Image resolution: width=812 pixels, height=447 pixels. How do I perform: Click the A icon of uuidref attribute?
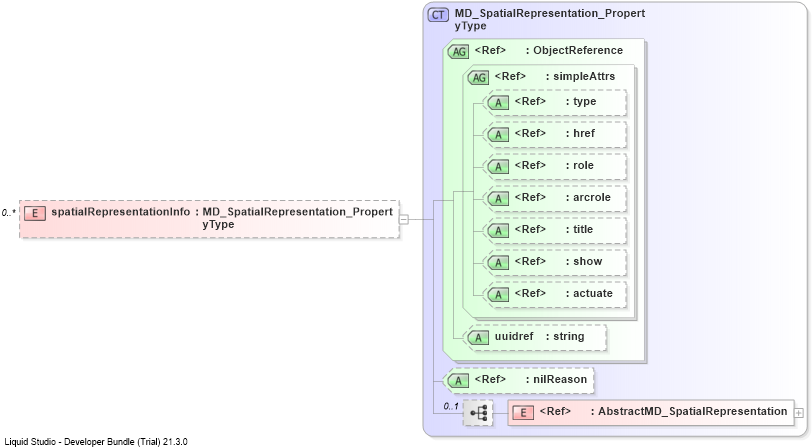(478, 338)
